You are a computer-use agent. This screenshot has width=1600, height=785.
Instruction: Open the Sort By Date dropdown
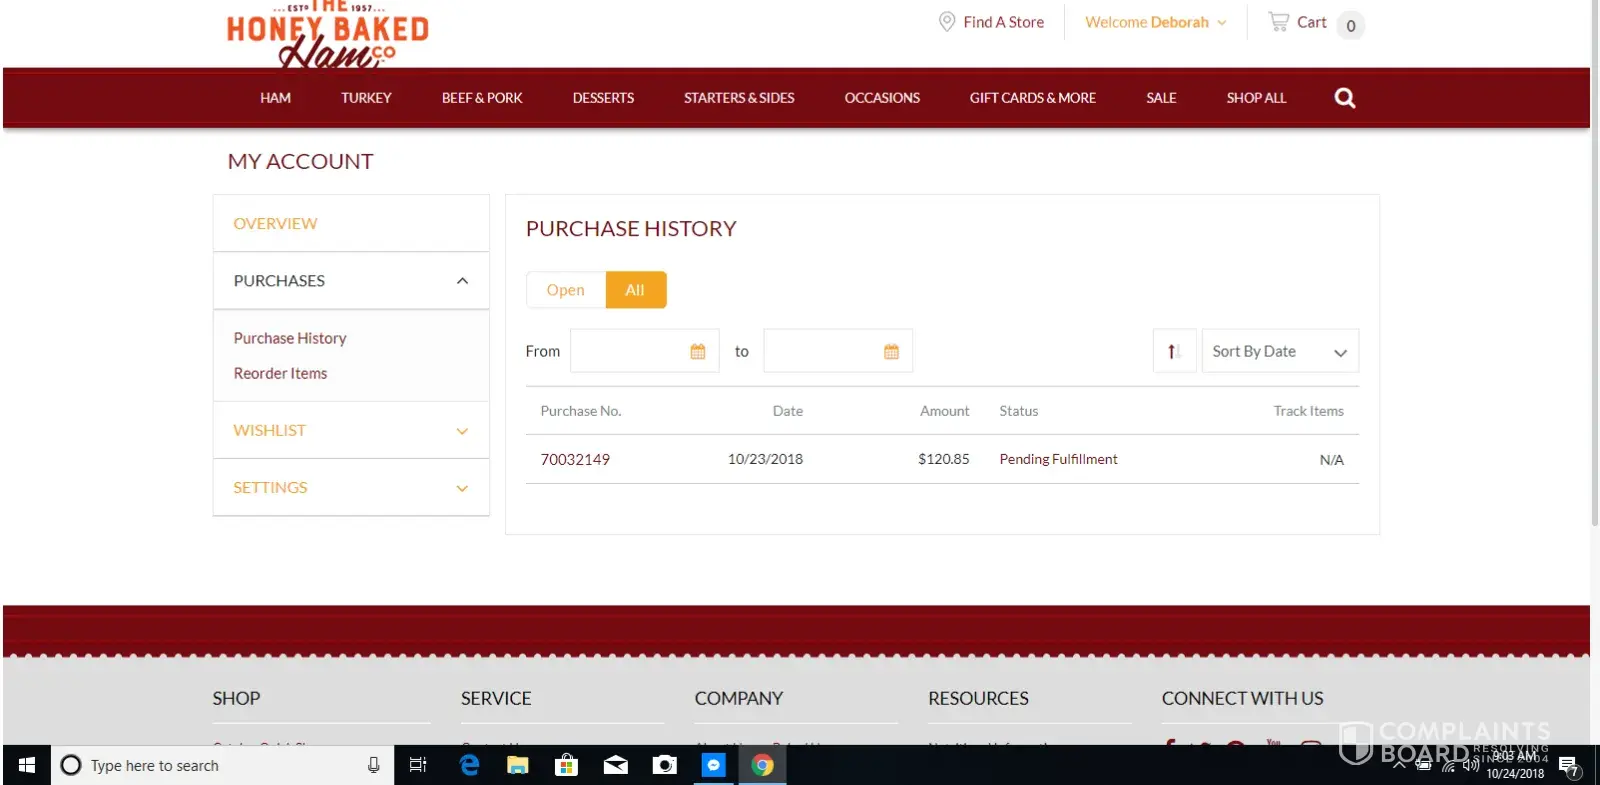[1279, 351]
